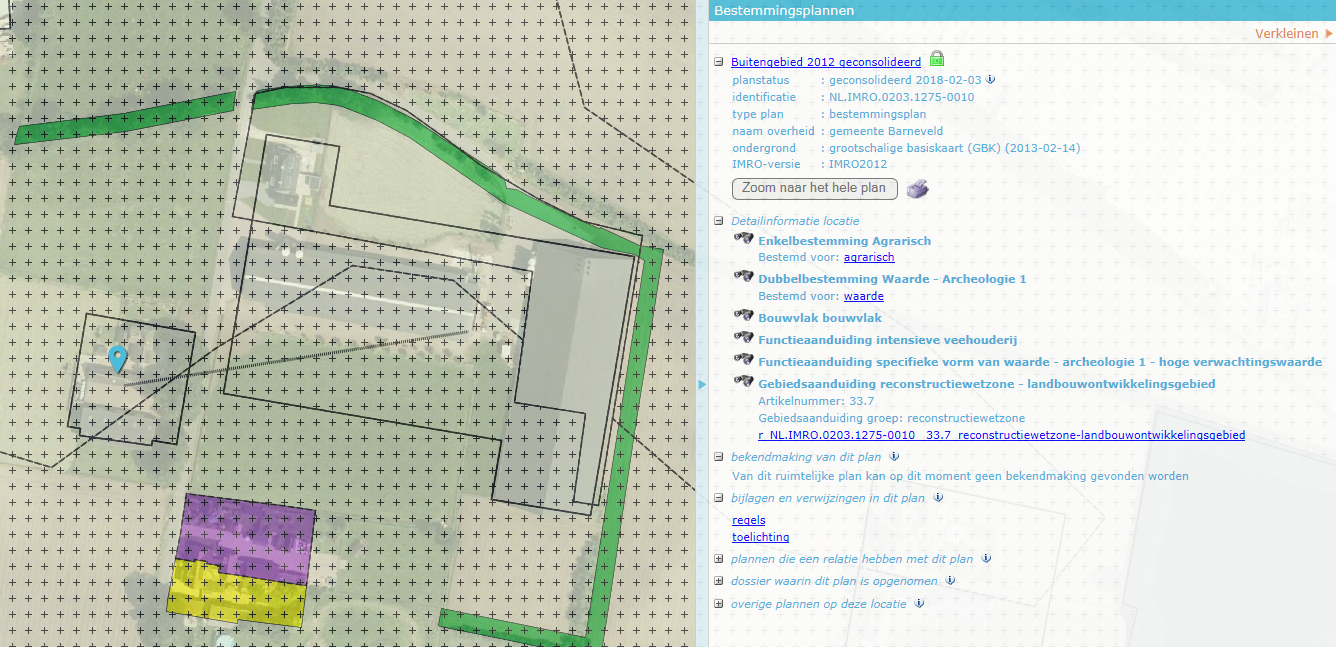Click identificatie value NL.IMRO.0203.1275-0010
Viewport: 1336px width, 647px height.
point(901,97)
